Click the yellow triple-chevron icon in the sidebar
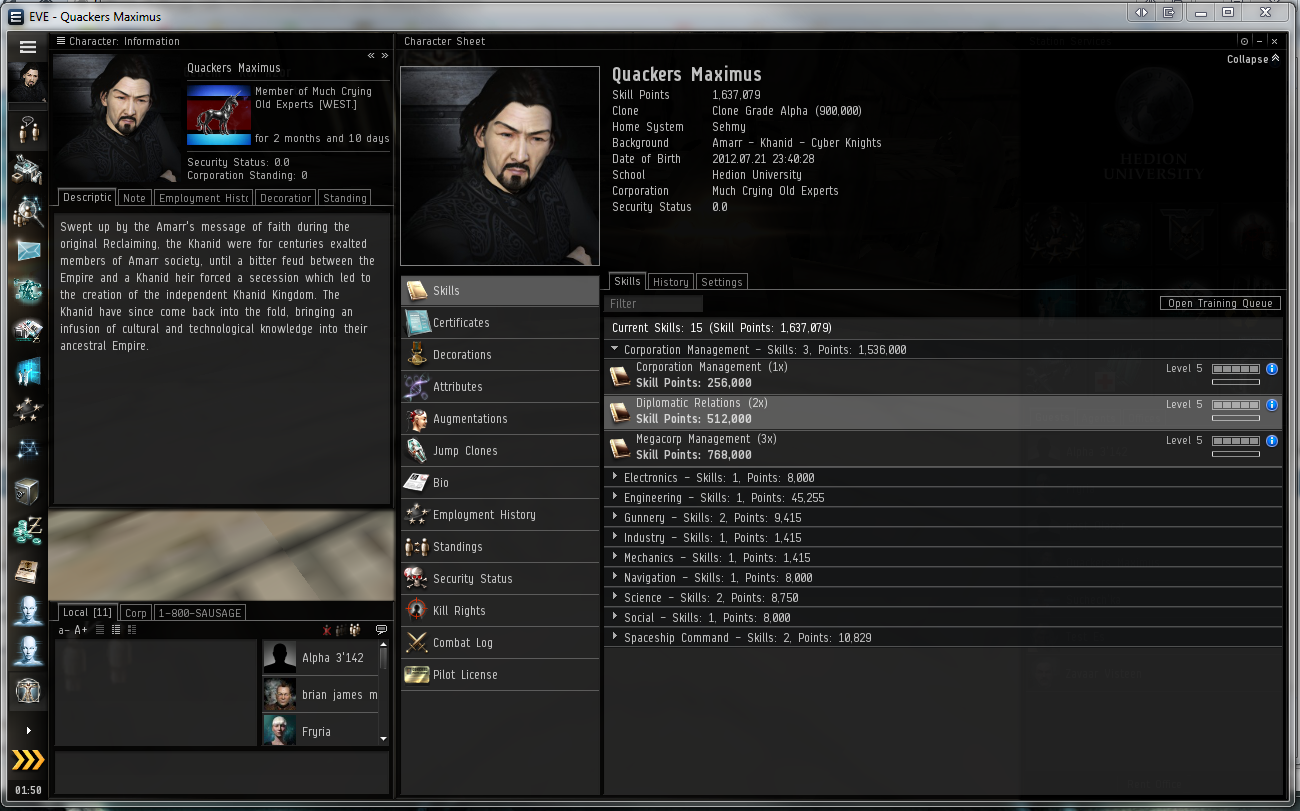 28,760
